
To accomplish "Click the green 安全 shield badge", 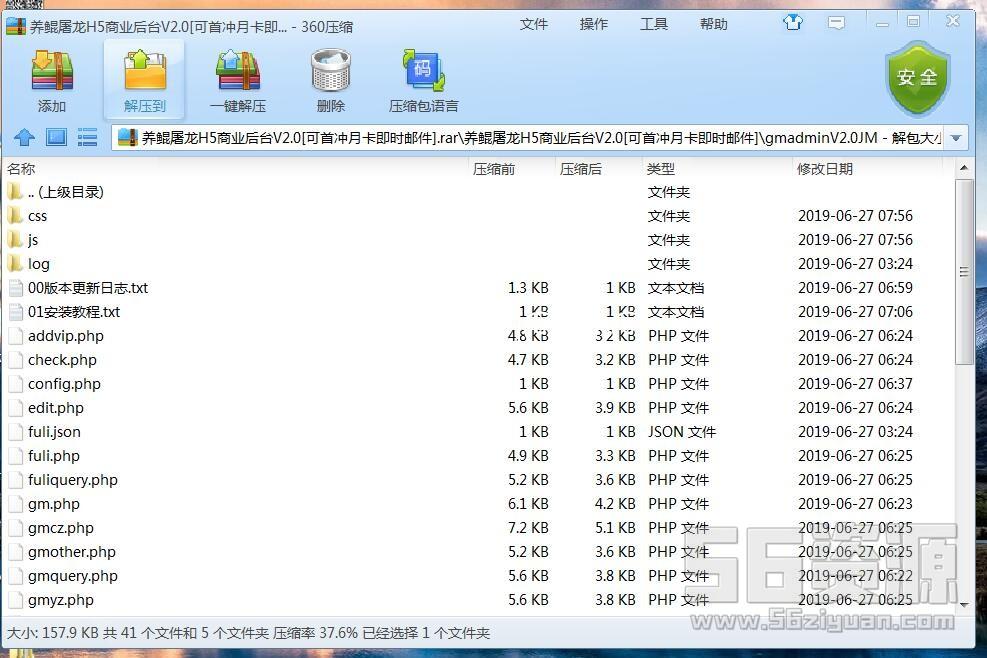I will point(917,78).
